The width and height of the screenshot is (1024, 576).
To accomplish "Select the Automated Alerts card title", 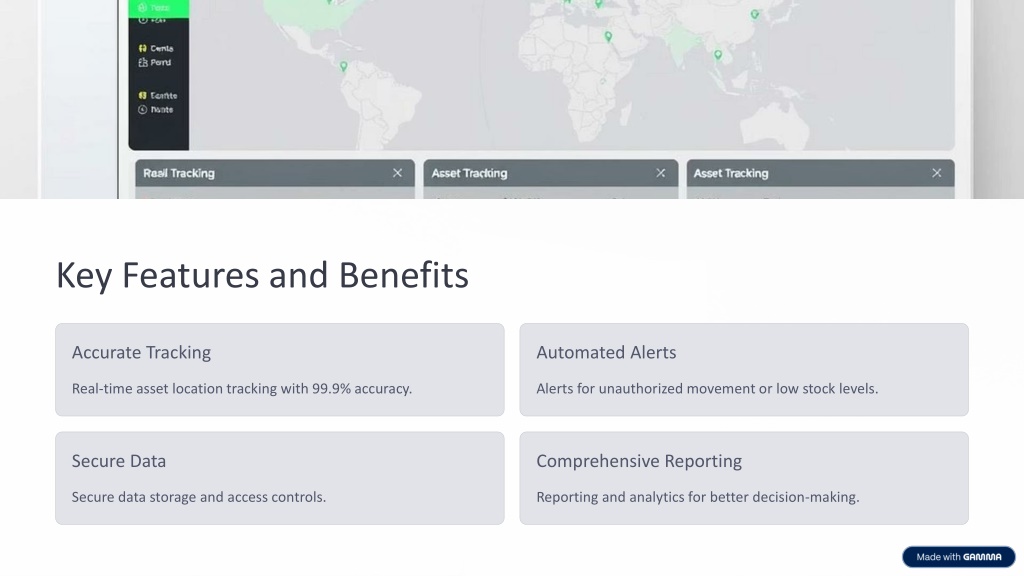I will coord(606,353).
